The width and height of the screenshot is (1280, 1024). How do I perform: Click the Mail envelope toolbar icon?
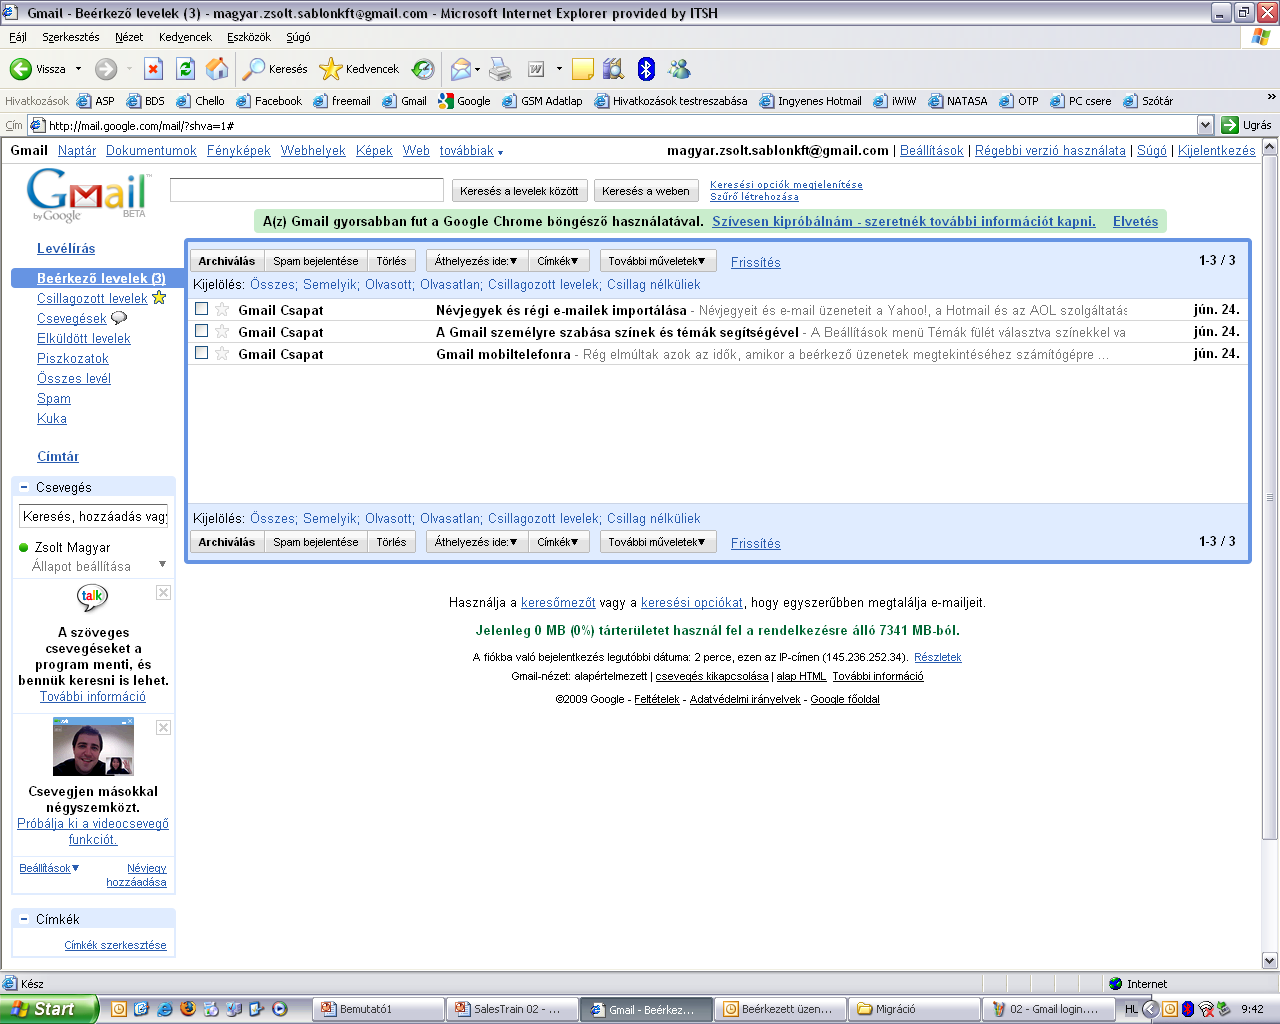tap(461, 69)
